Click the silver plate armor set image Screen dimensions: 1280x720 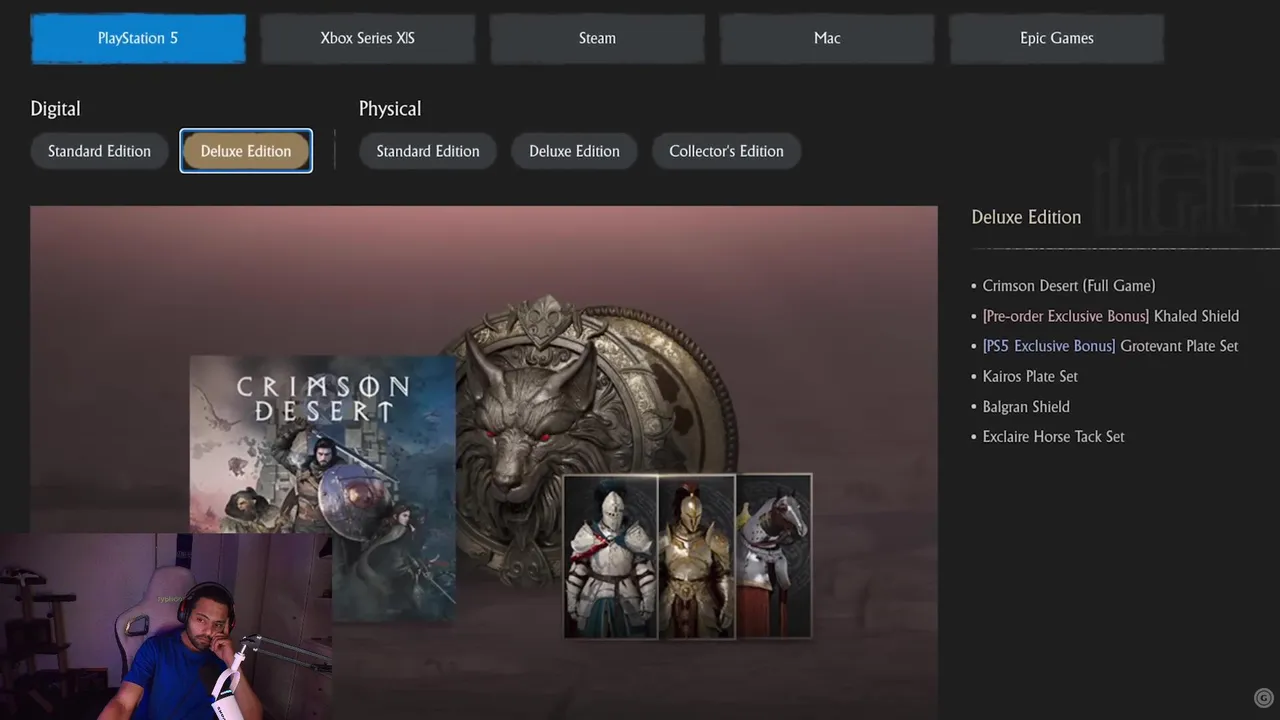[x=611, y=556]
